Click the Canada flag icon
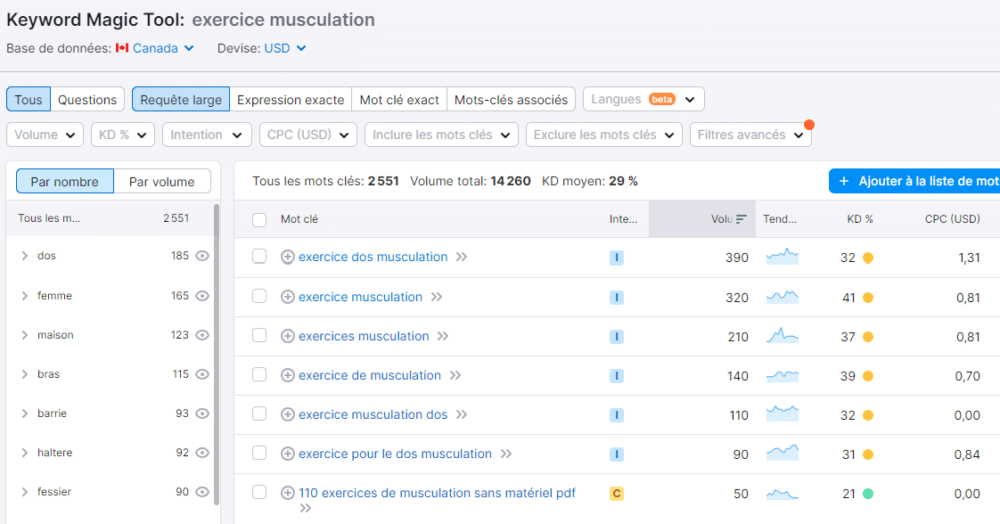Image resolution: width=1000 pixels, height=524 pixels. click(x=122, y=48)
